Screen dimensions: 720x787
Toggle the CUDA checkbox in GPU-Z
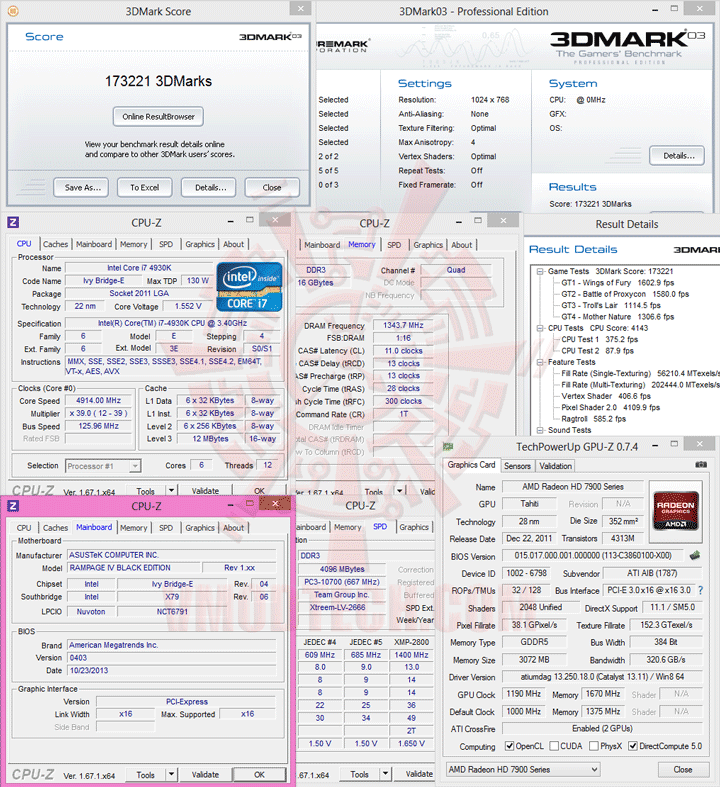click(554, 746)
